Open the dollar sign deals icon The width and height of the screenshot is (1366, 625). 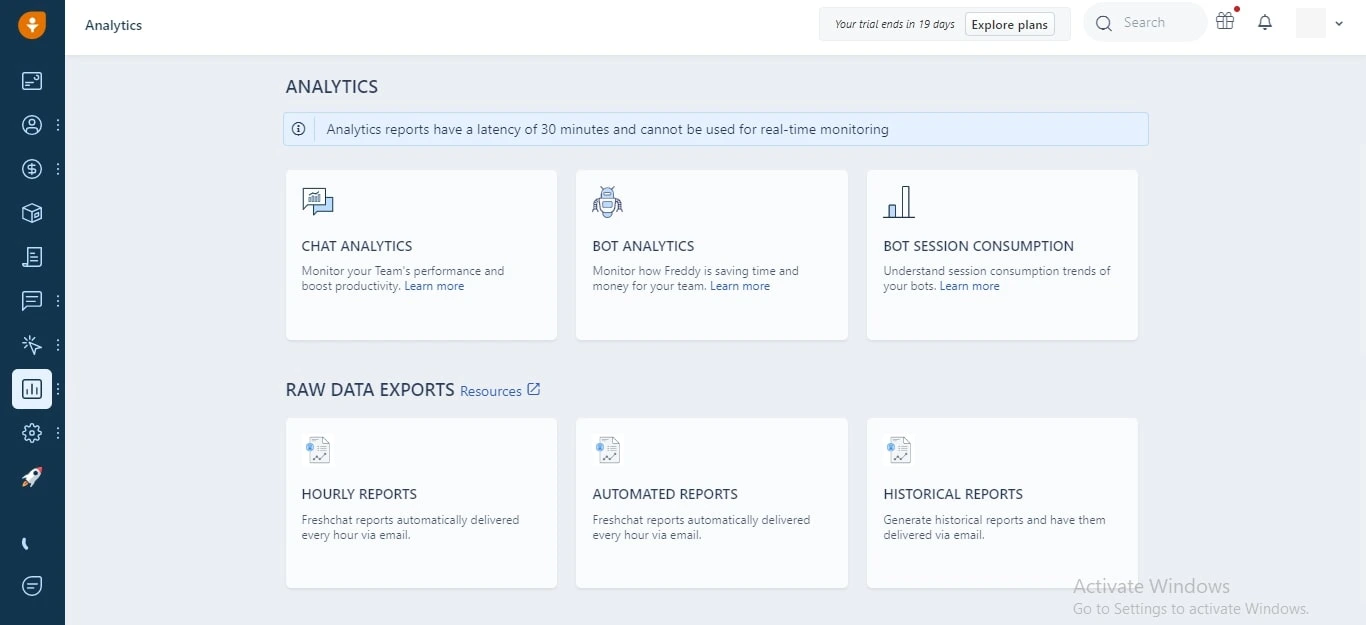click(x=32, y=169)
